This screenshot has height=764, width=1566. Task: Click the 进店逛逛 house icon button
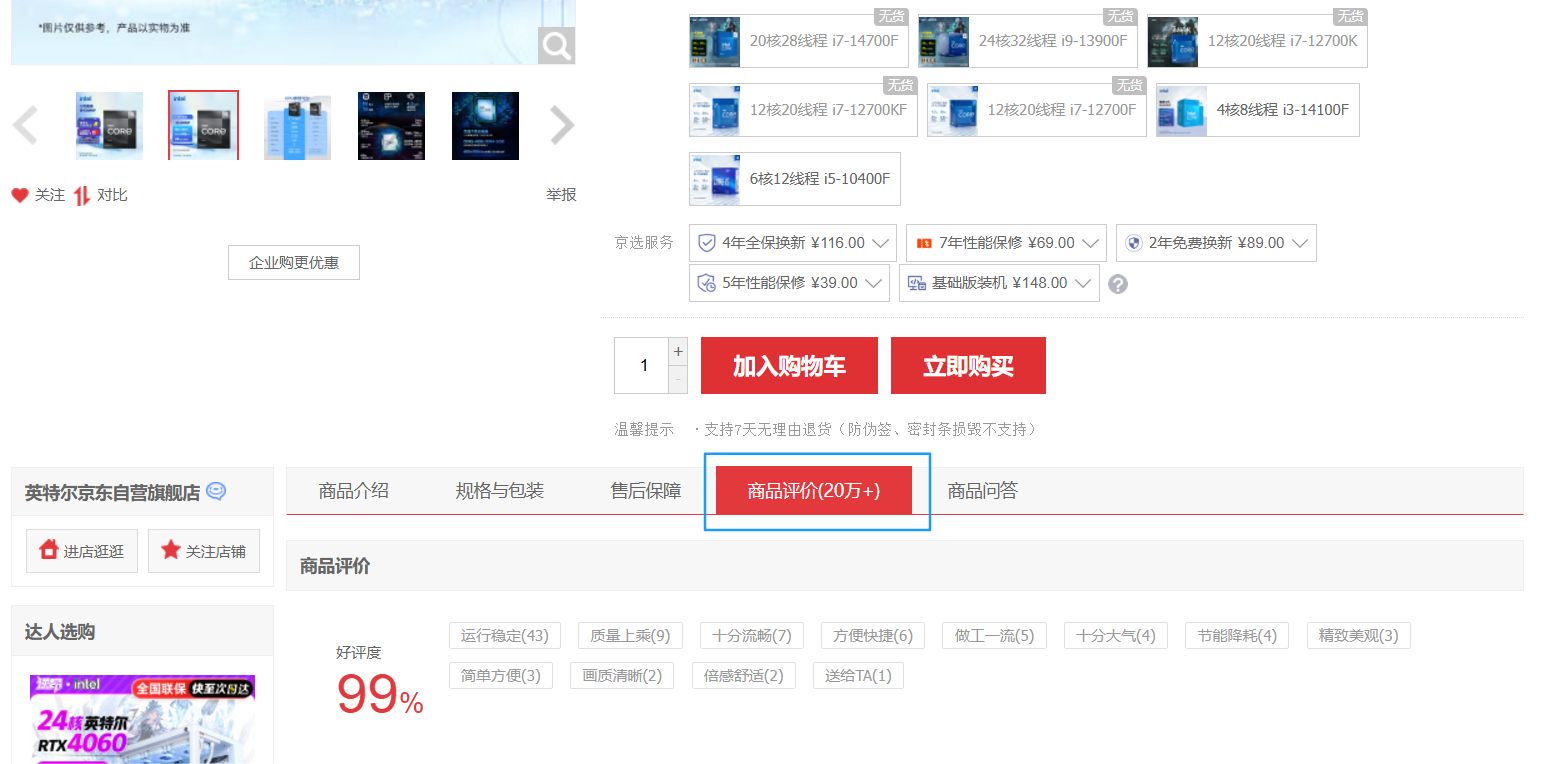pyautogui.click(x=82, y=551)
